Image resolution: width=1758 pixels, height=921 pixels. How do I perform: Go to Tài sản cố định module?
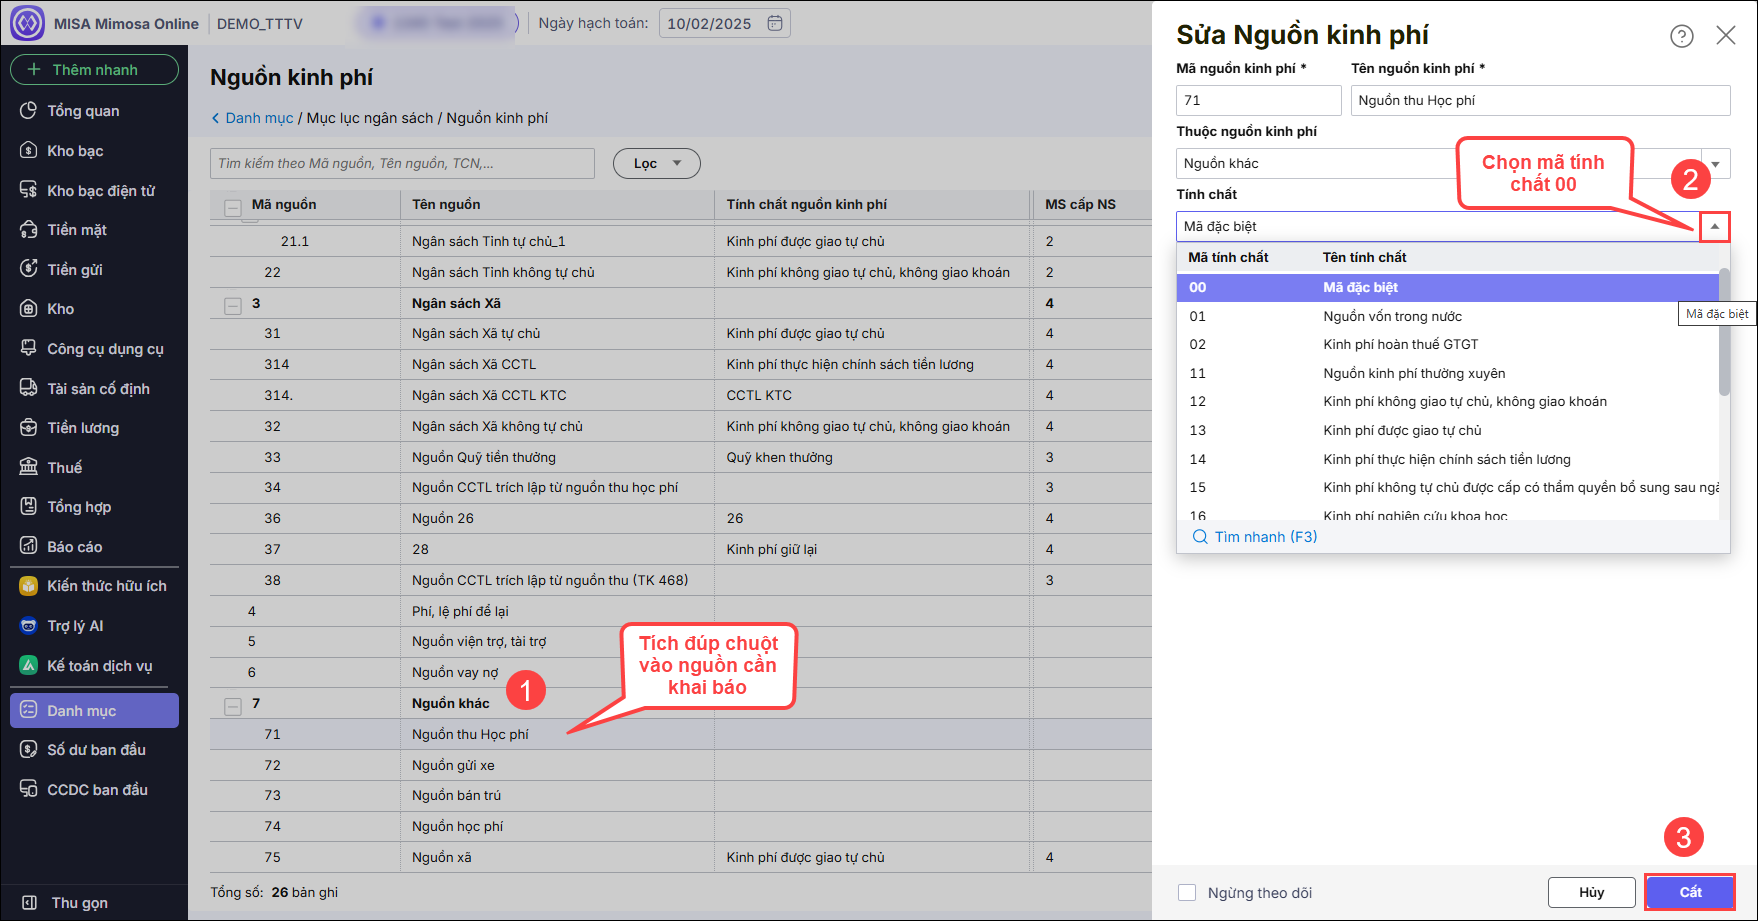click(x=98, y=389)
